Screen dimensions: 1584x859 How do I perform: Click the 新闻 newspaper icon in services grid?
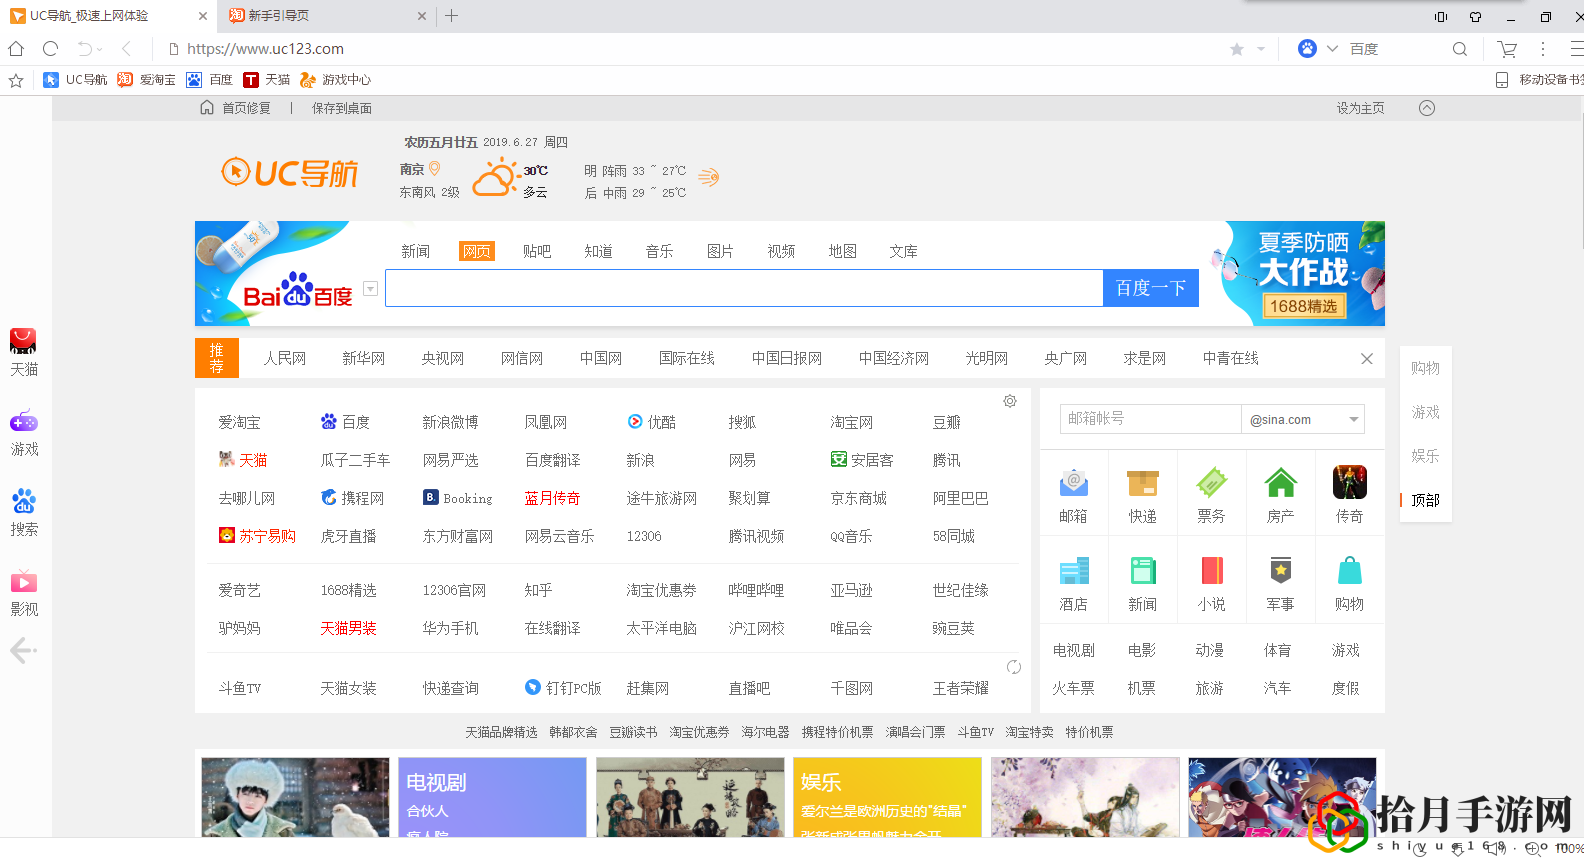point(1142,571)
